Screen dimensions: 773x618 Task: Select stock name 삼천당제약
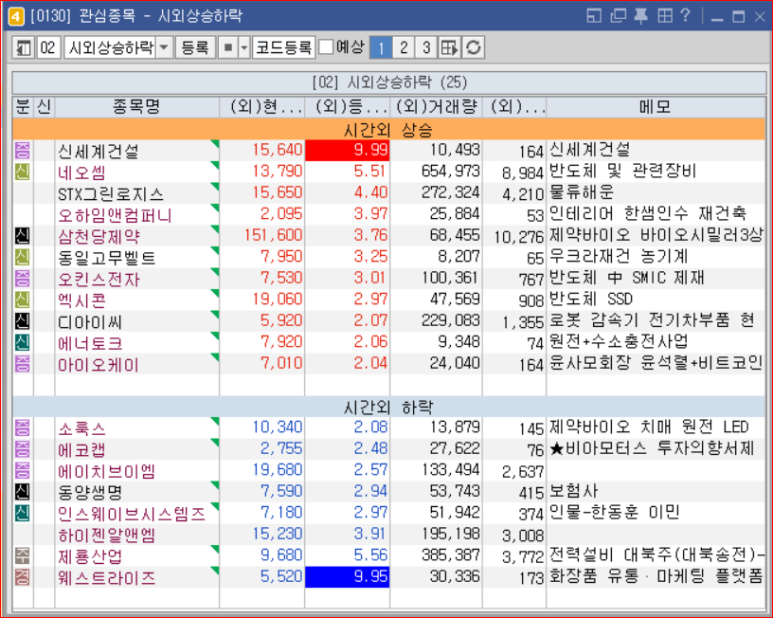tap(99, 237)
